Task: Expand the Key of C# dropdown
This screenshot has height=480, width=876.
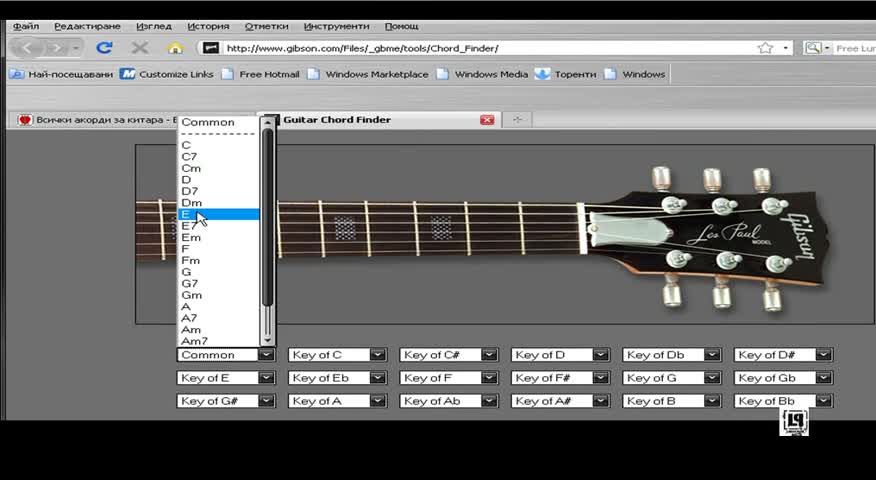Action: [x=489, y=355]
